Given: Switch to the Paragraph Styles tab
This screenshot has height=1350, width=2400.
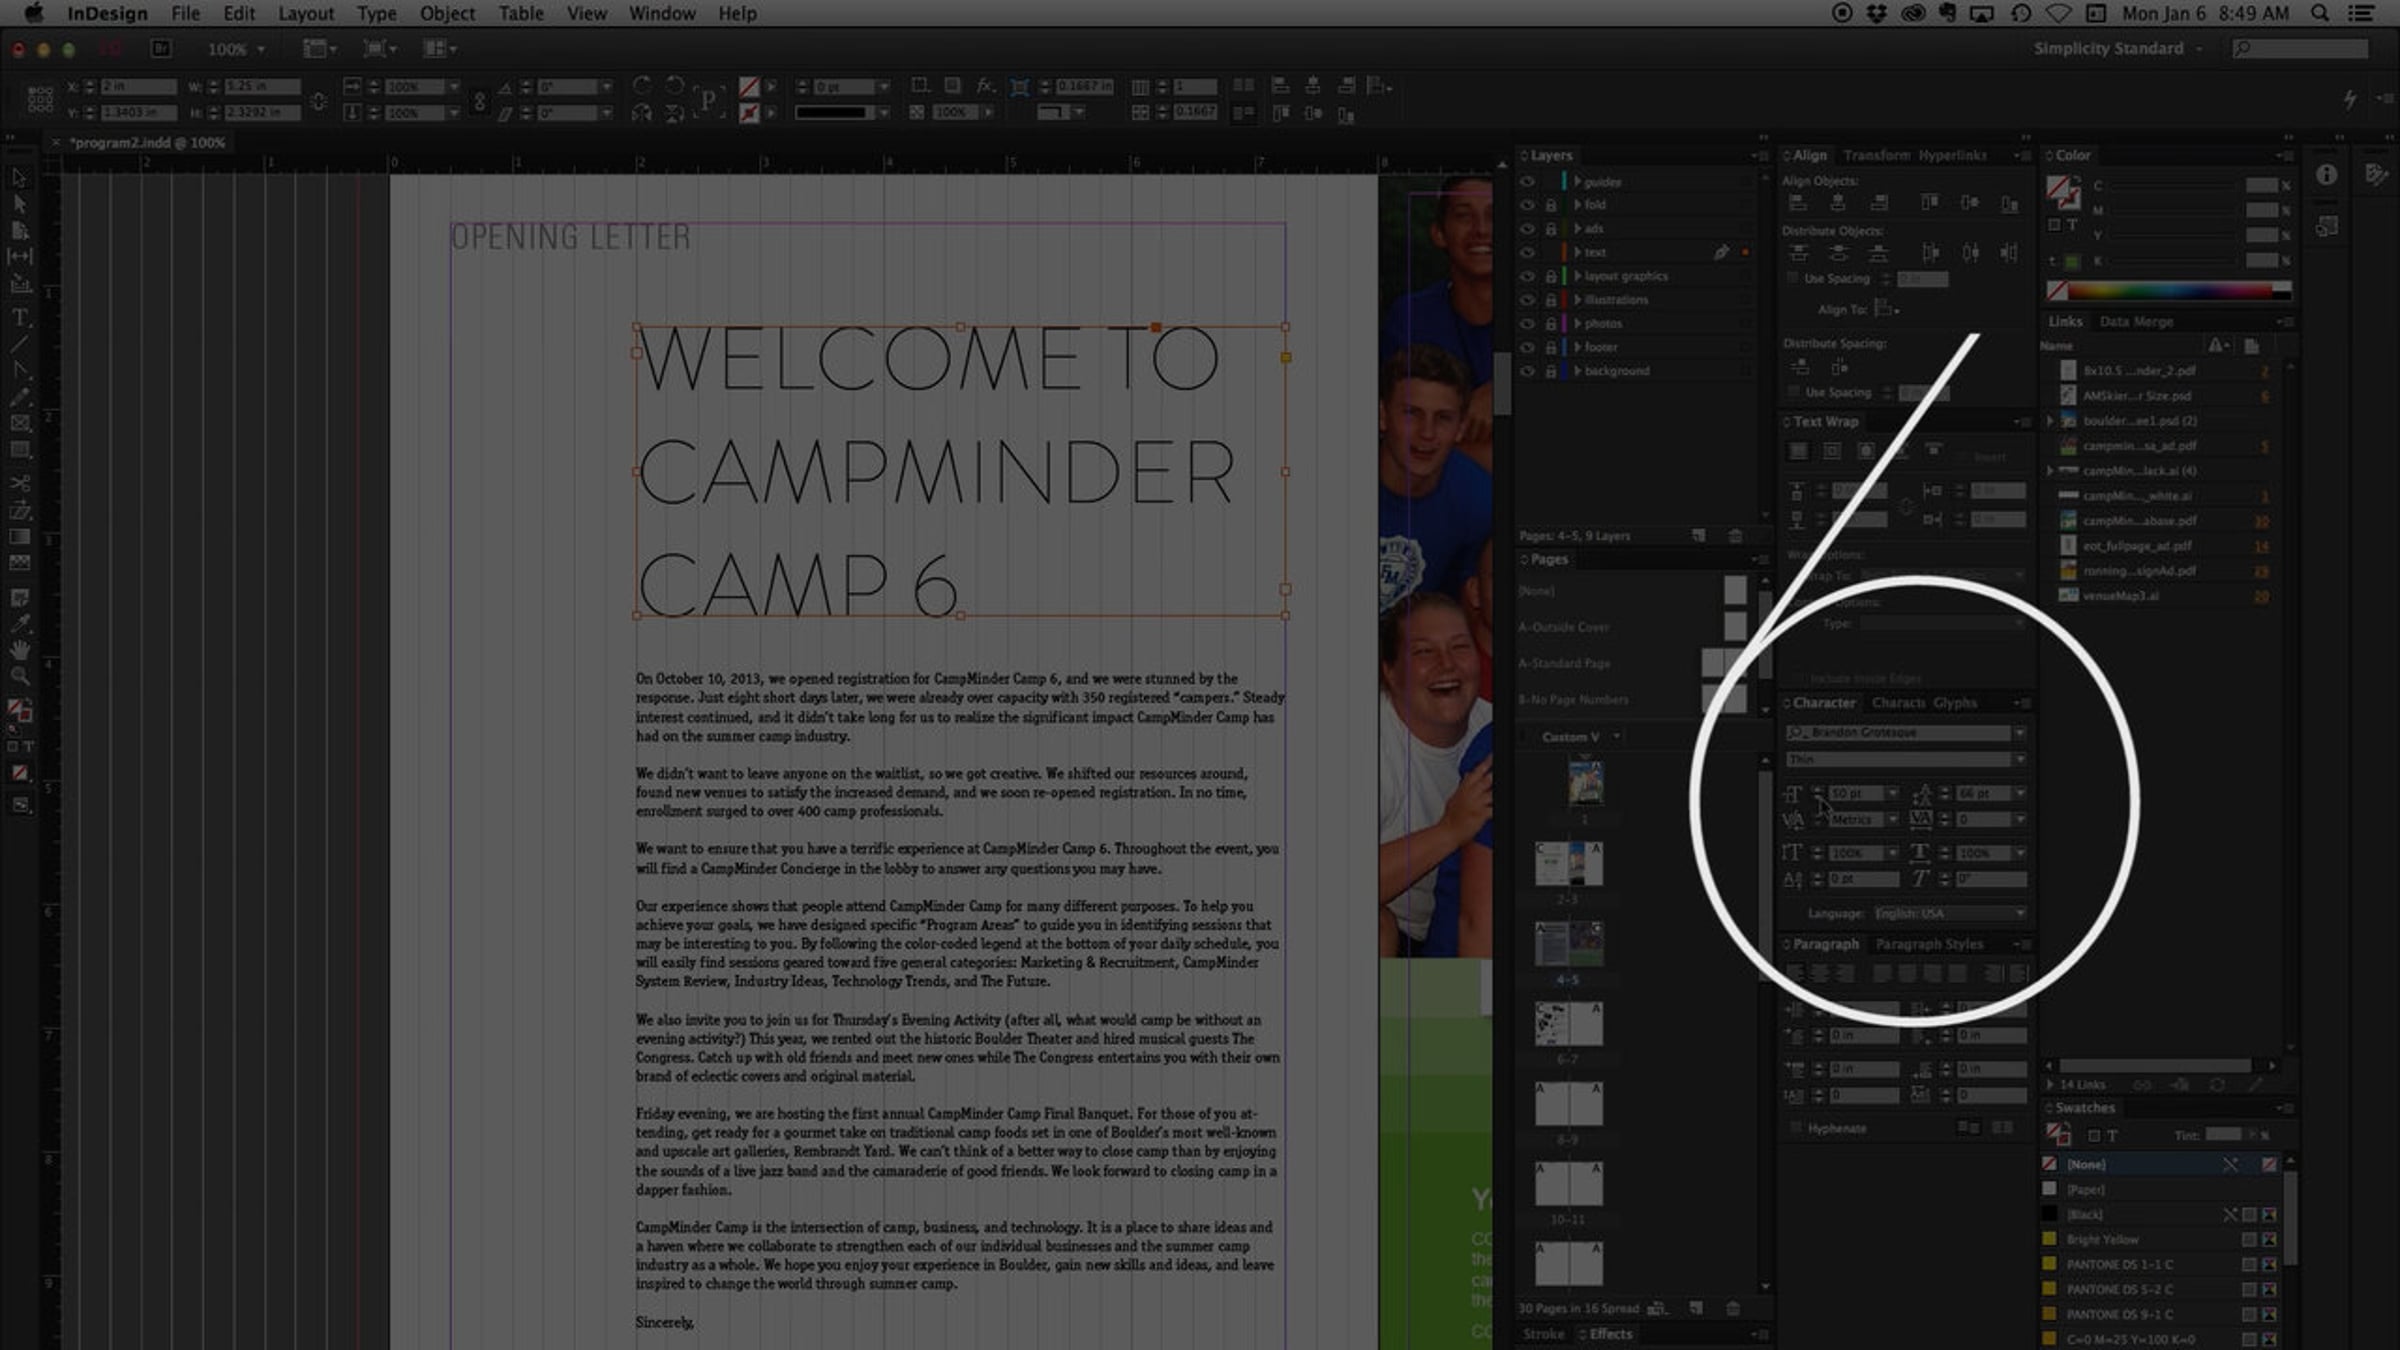Looking at the screenshot, I should click(x=1928, y=944).
